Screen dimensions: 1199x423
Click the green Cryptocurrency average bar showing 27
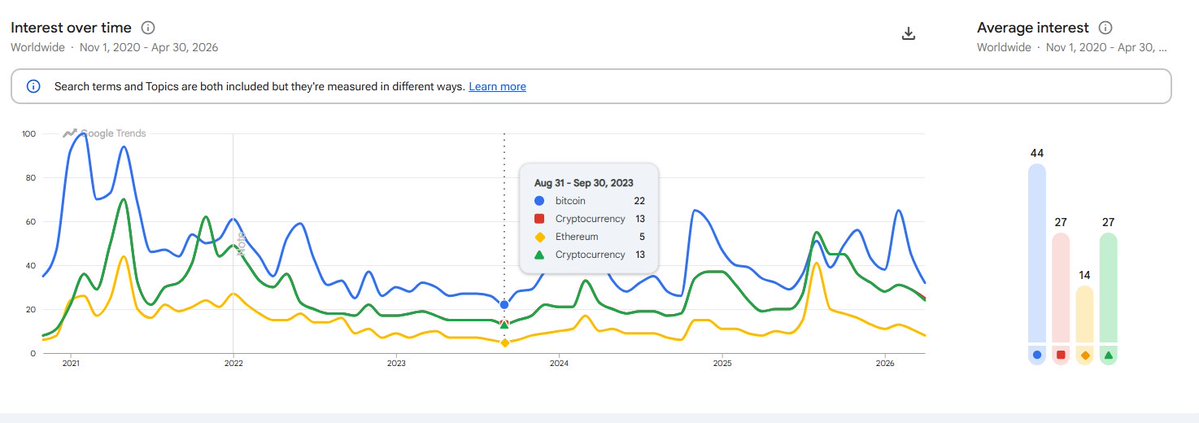(x=1108, y=288)
